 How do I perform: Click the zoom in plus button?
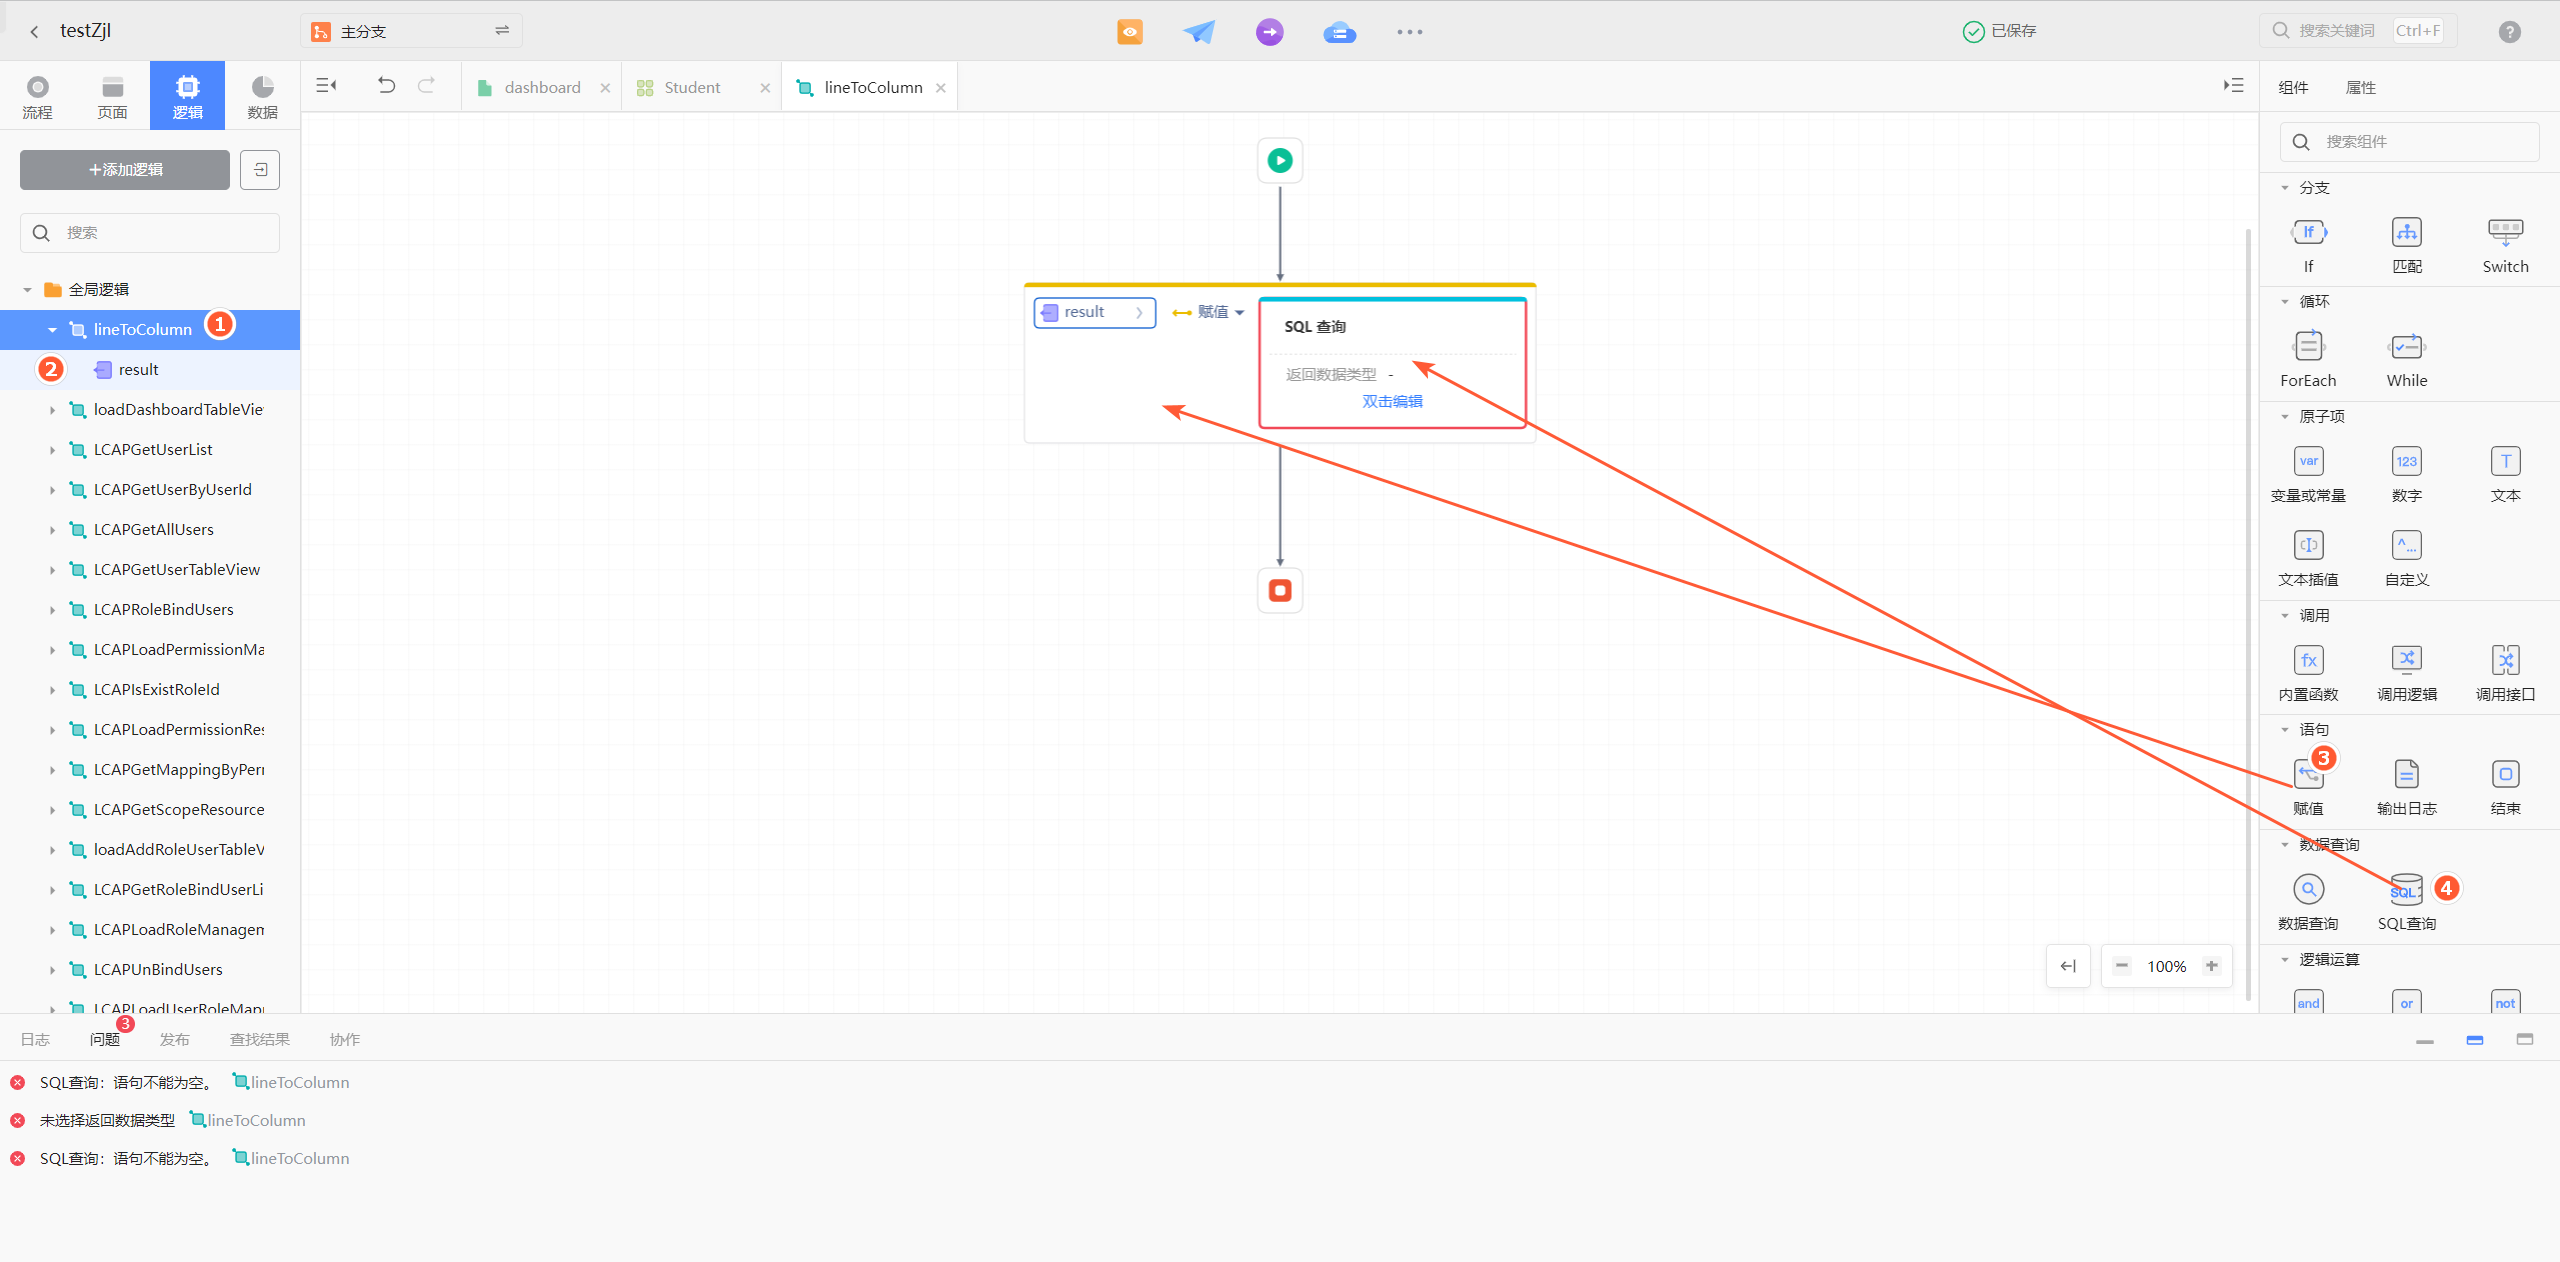2212,966
